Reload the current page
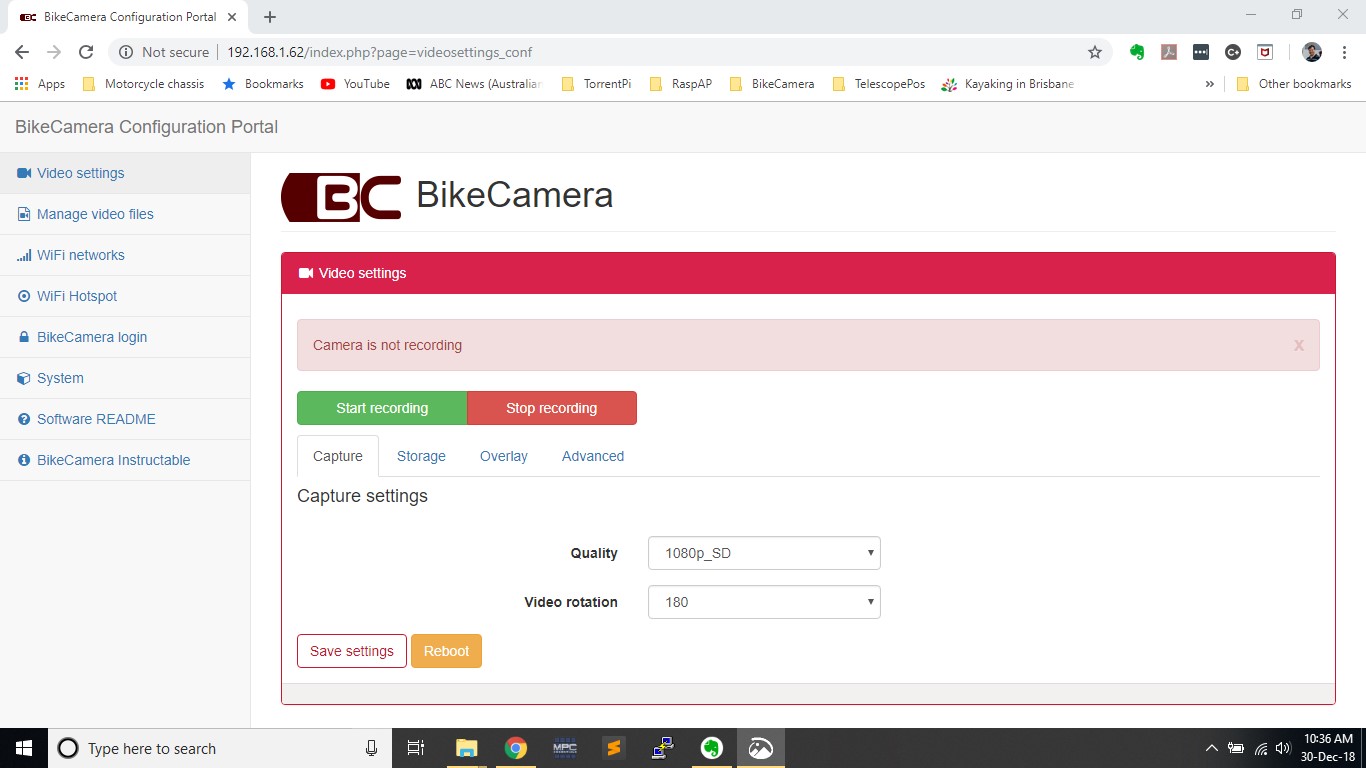 pos(86,52)
